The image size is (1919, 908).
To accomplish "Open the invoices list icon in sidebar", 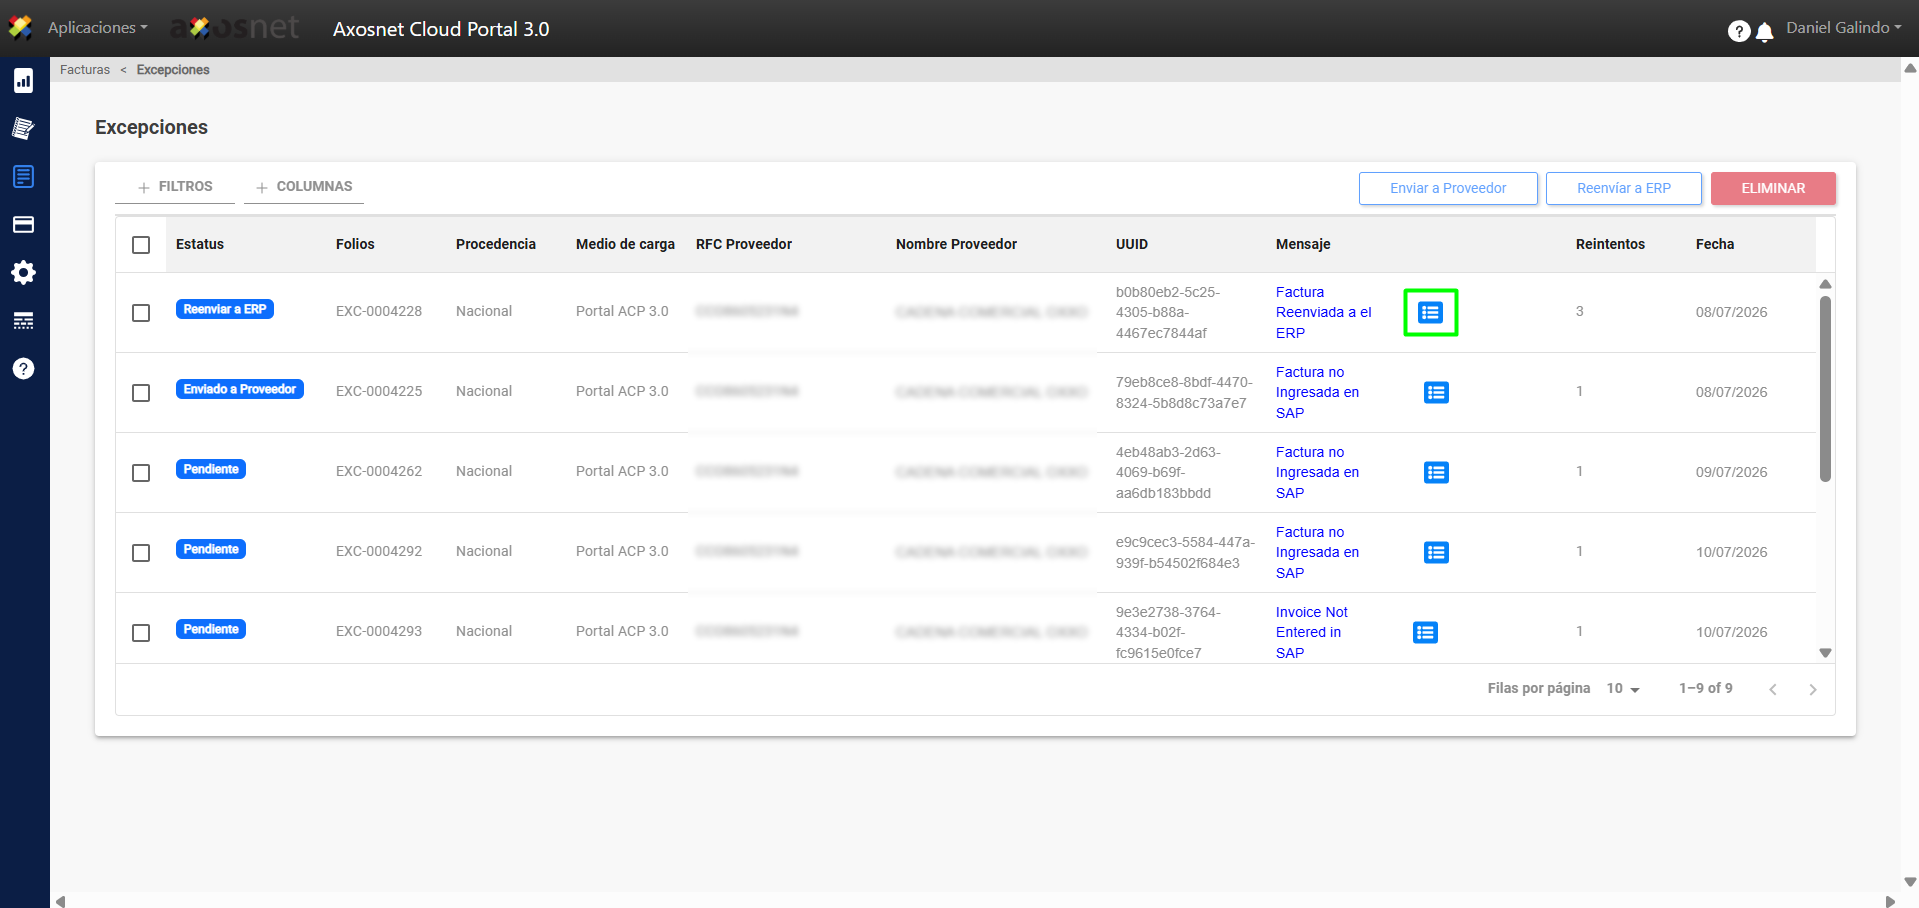I will coord(23,177).
